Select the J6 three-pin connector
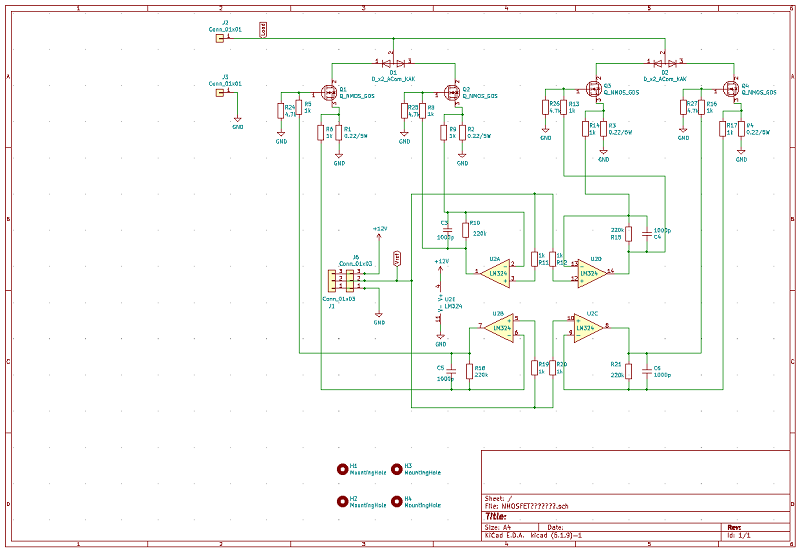 coord(350,279)
